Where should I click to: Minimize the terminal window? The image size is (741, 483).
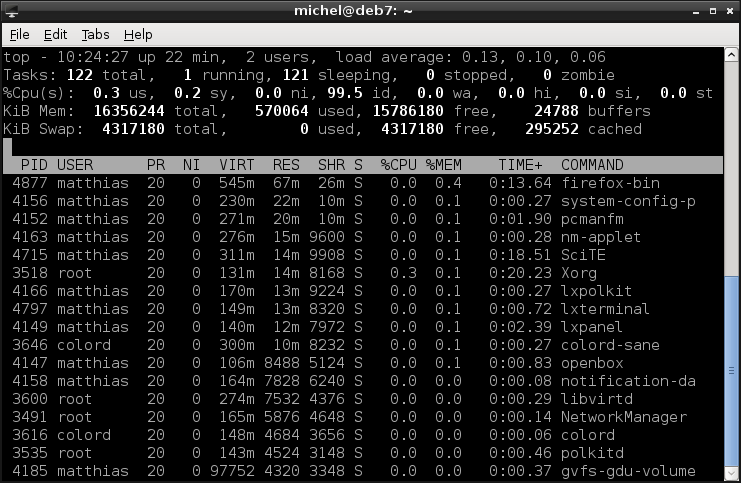(696, 11)
